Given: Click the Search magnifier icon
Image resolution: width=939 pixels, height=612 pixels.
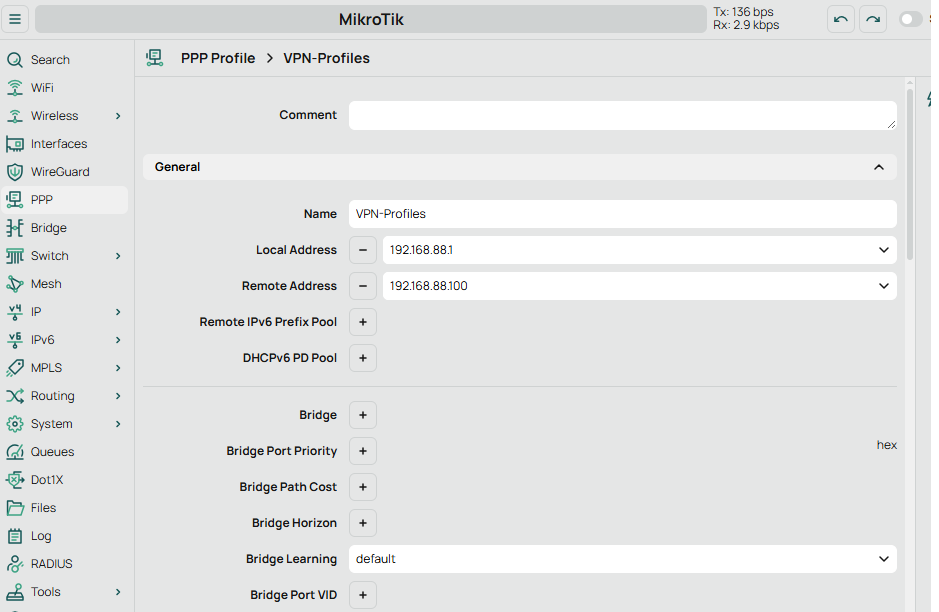Looking at the screenshot, I should 14,60.
